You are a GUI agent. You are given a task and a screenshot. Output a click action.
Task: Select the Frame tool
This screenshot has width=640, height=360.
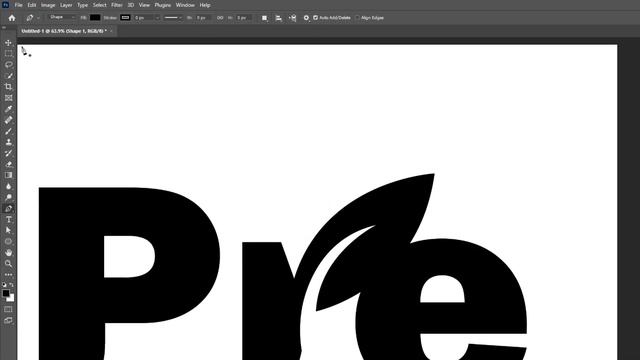point(8,98)
